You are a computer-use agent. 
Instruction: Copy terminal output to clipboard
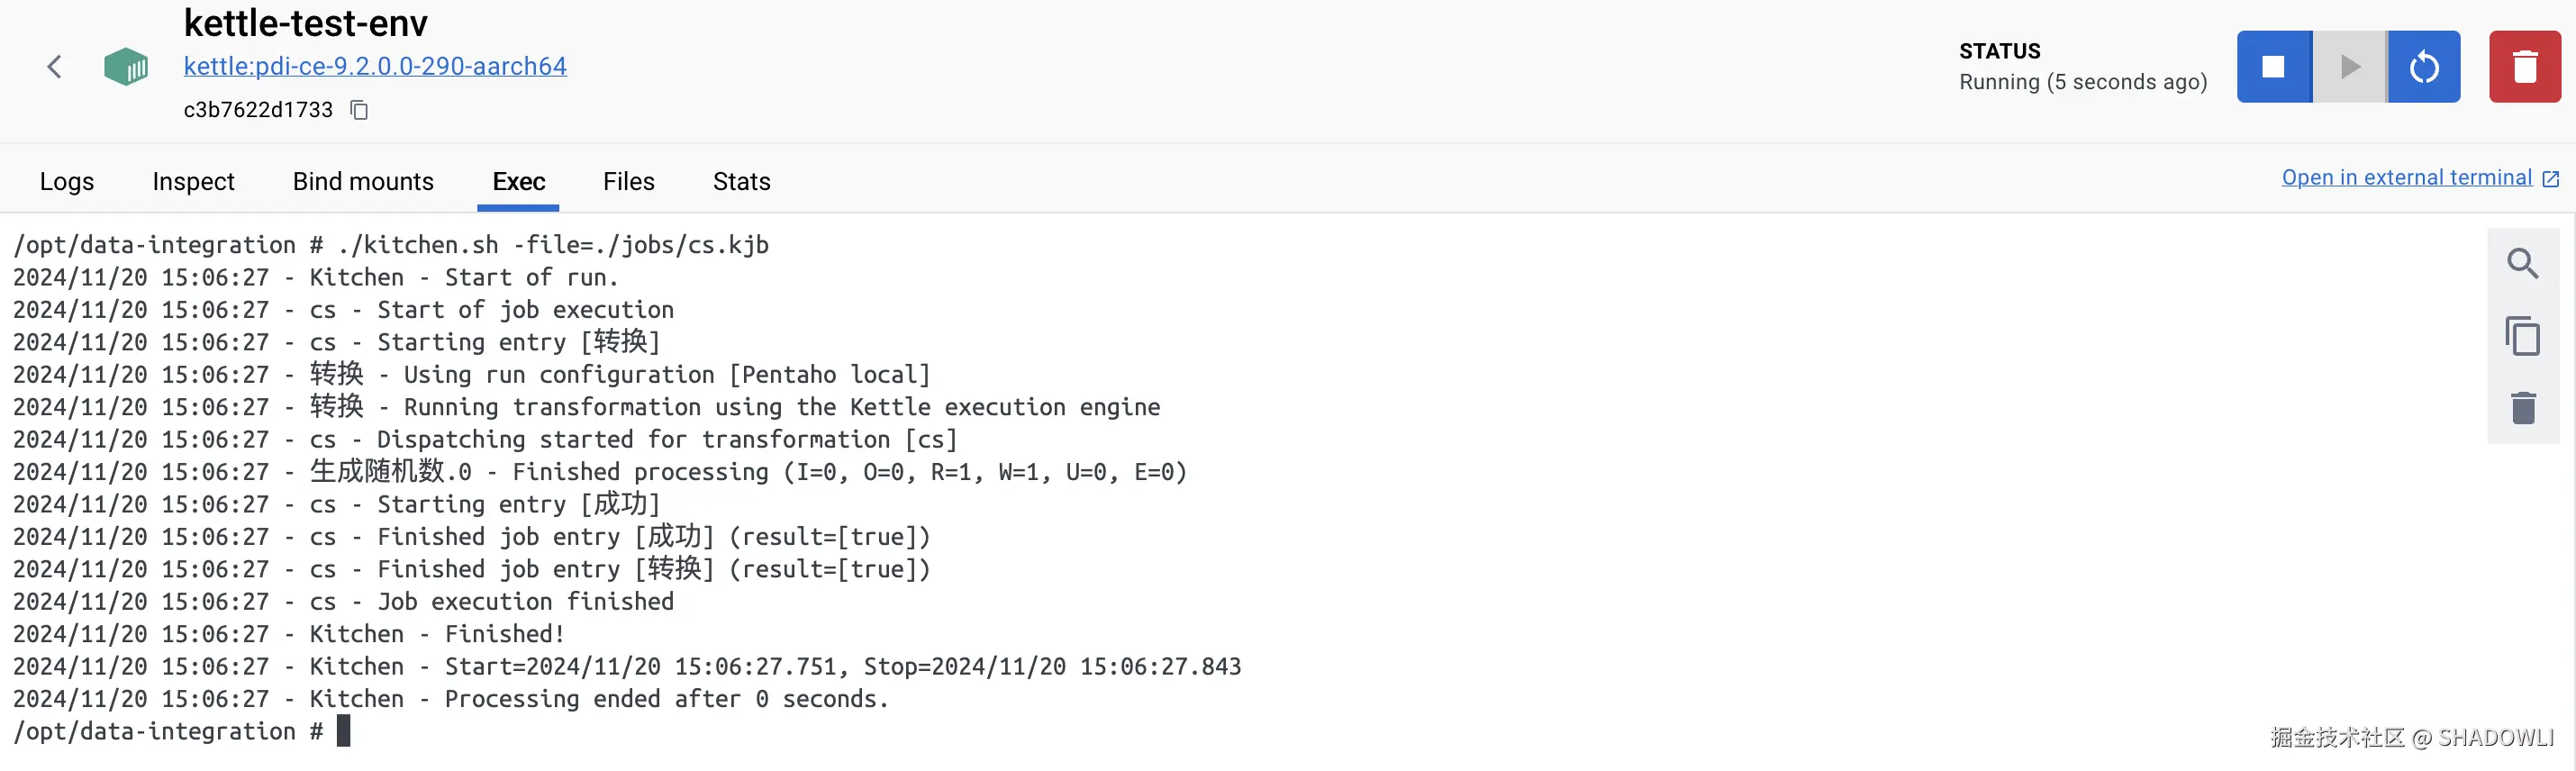coord(2522,336)
